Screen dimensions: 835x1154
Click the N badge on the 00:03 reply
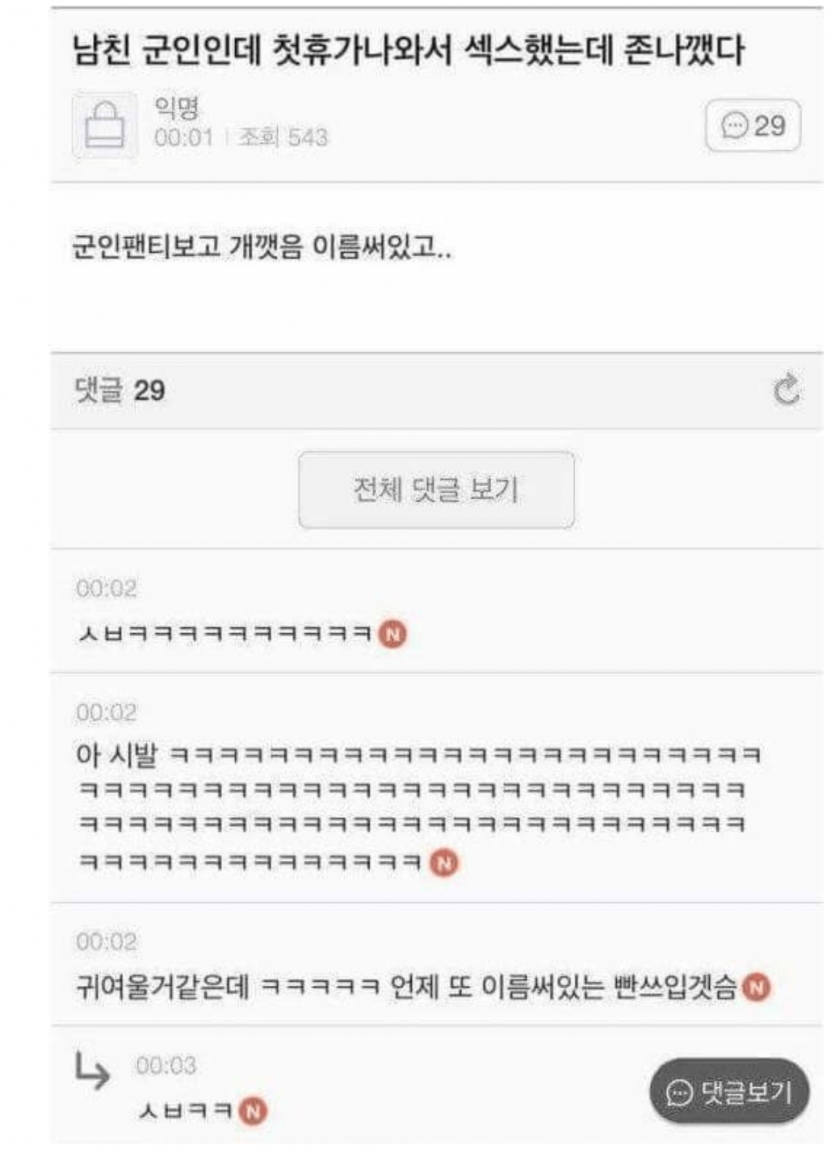pos(253,1111)
